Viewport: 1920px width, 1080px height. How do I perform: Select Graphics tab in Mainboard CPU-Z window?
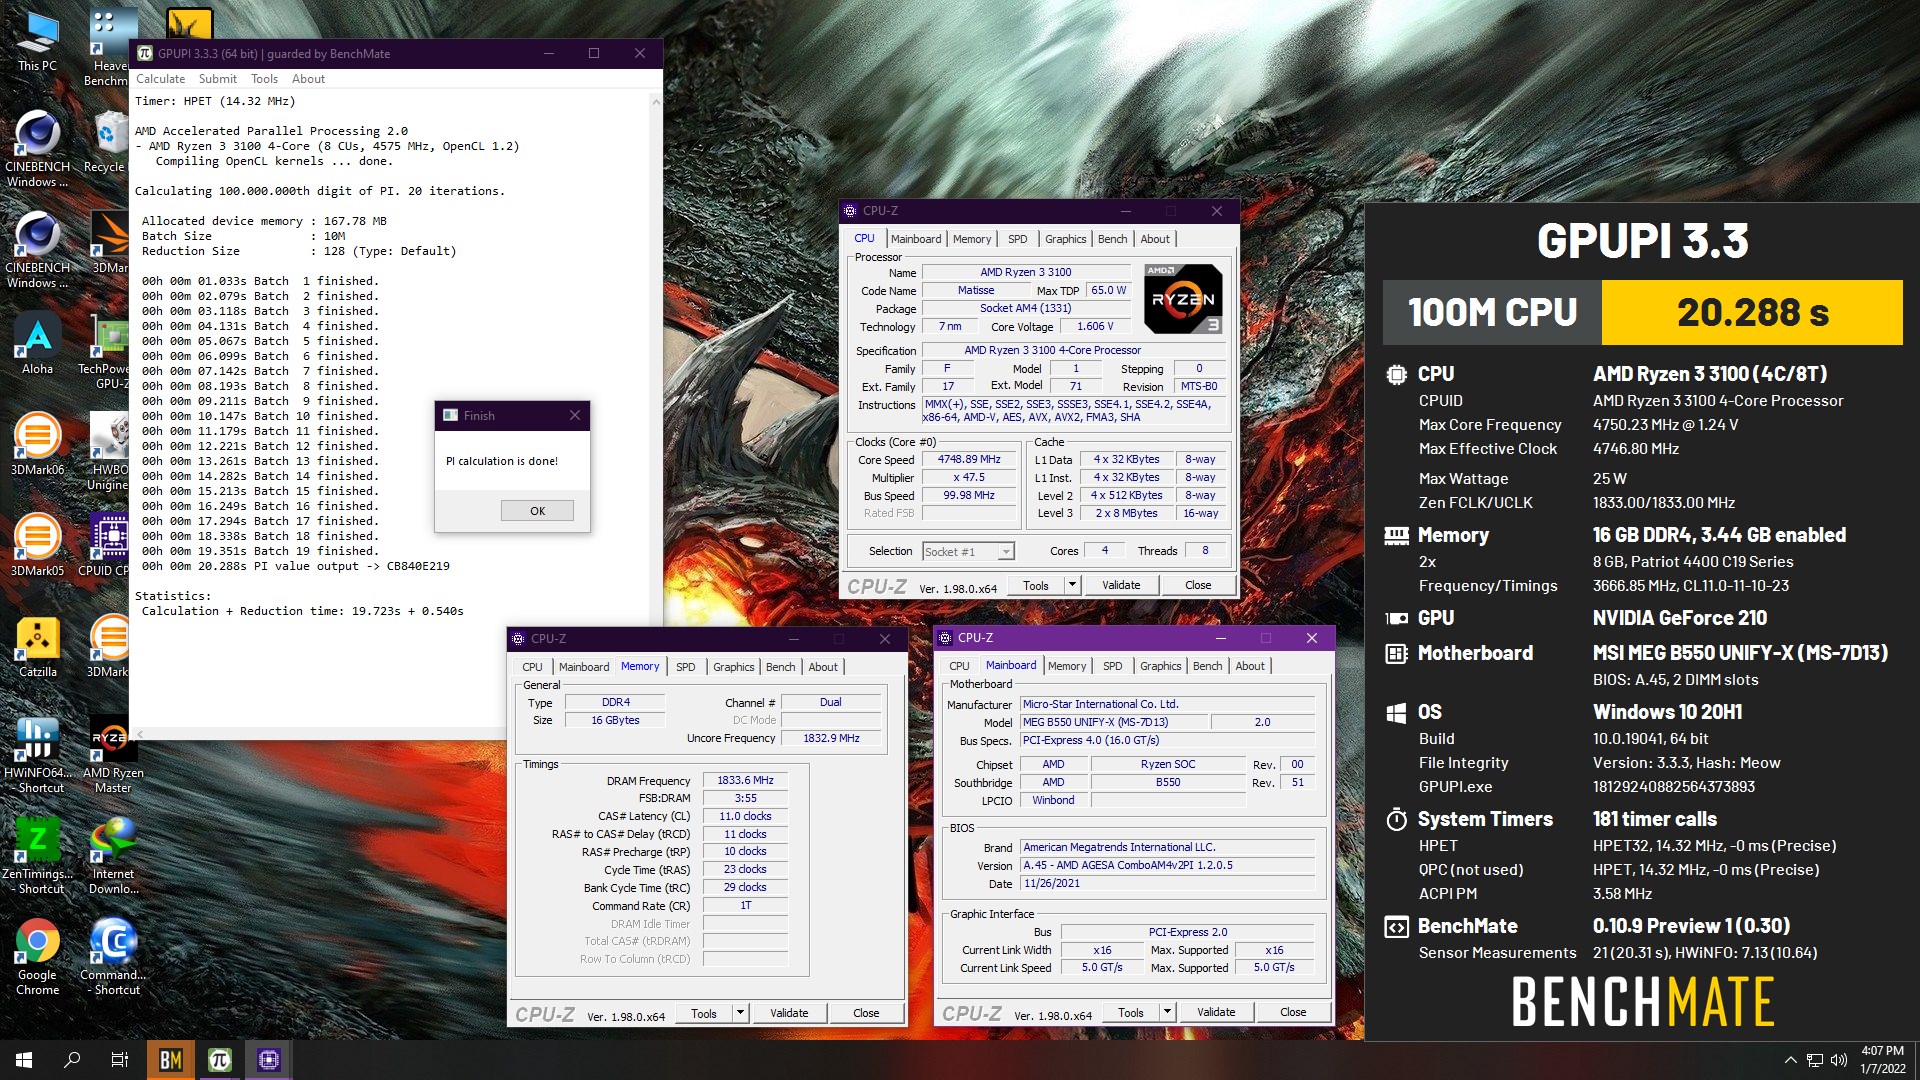[x=1160, y=666]
